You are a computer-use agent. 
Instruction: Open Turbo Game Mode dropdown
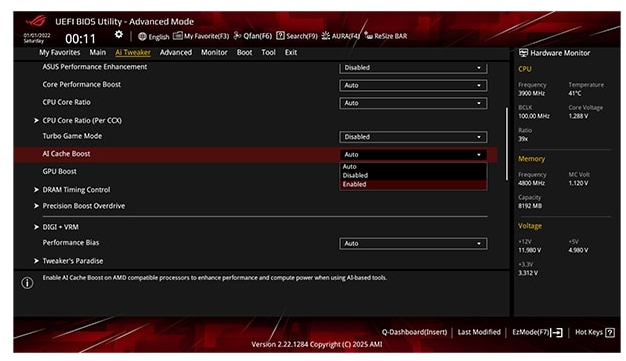coord(413,137)
